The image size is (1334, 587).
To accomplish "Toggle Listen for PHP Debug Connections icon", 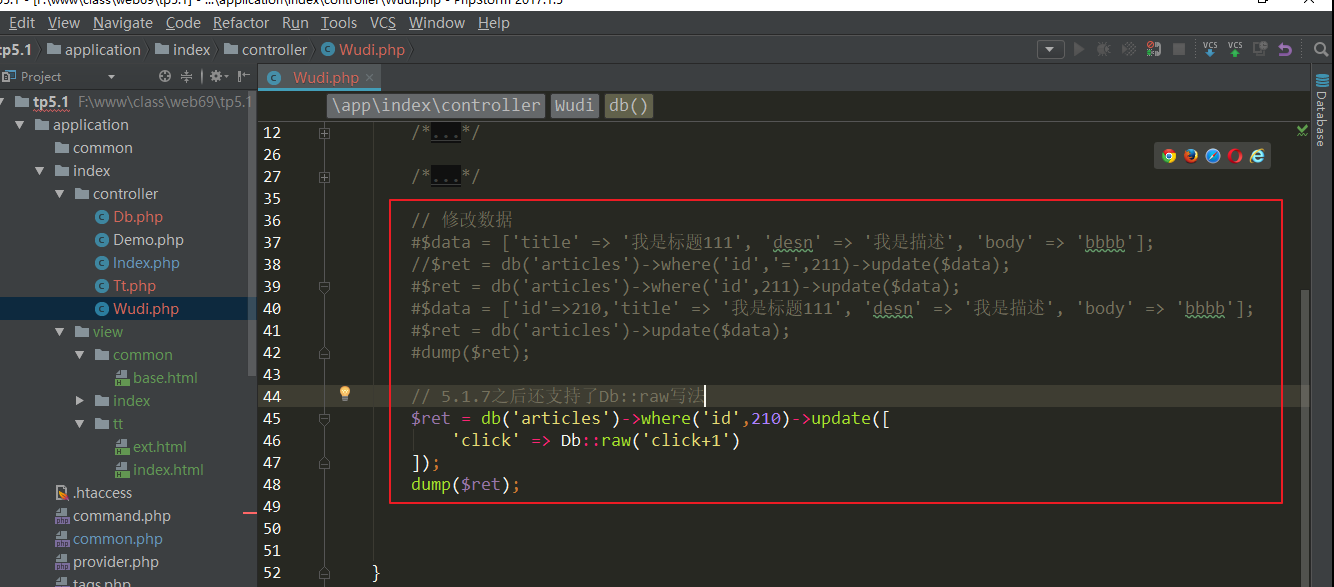I will [1154, 49].
